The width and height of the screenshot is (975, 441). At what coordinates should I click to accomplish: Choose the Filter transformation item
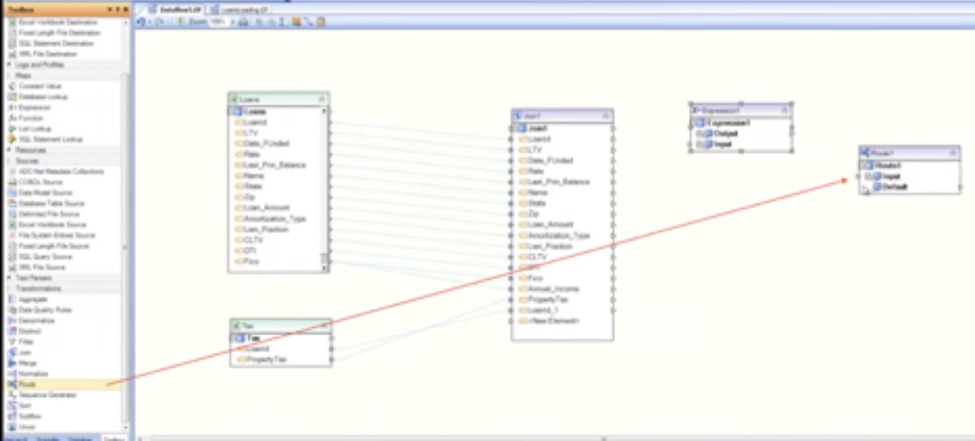[x=27, y=341]
